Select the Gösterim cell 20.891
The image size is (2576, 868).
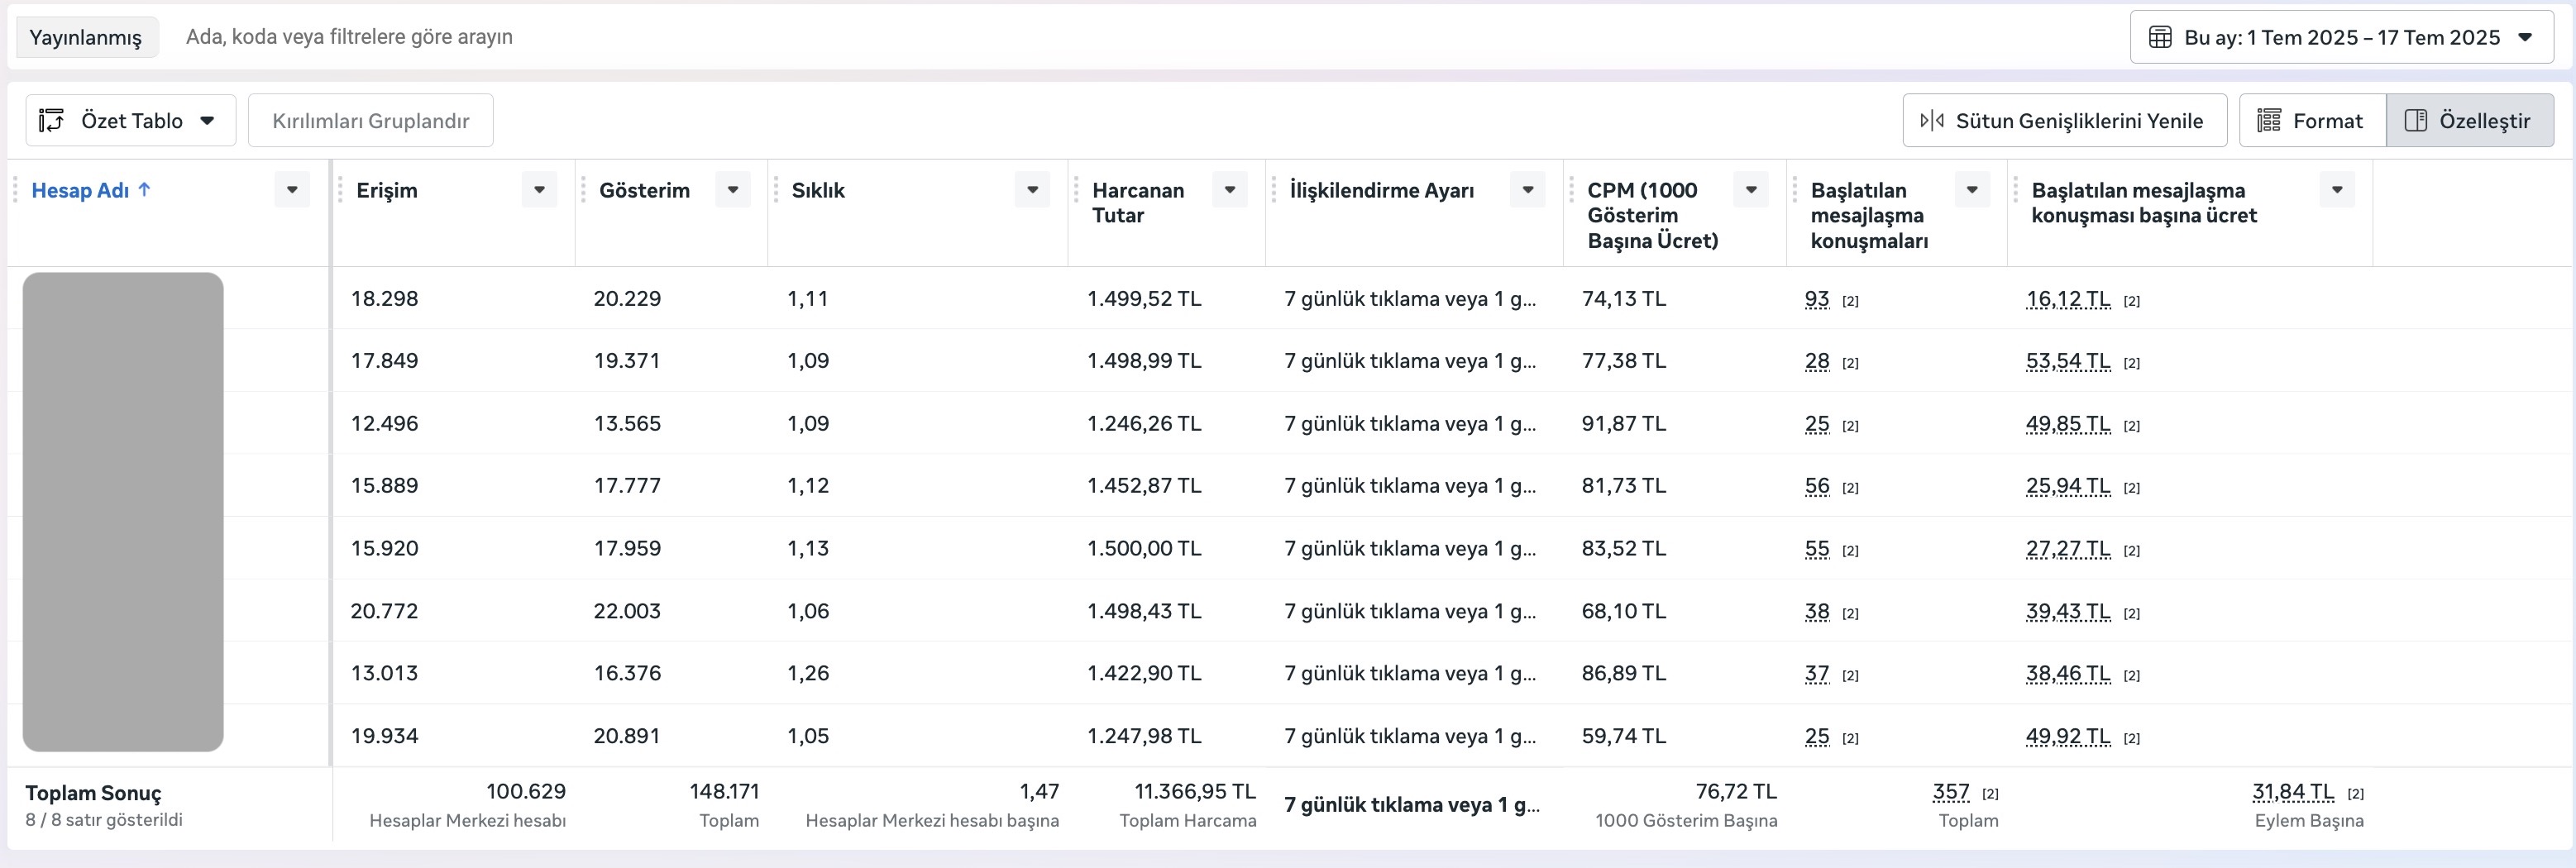coord(627,736)
